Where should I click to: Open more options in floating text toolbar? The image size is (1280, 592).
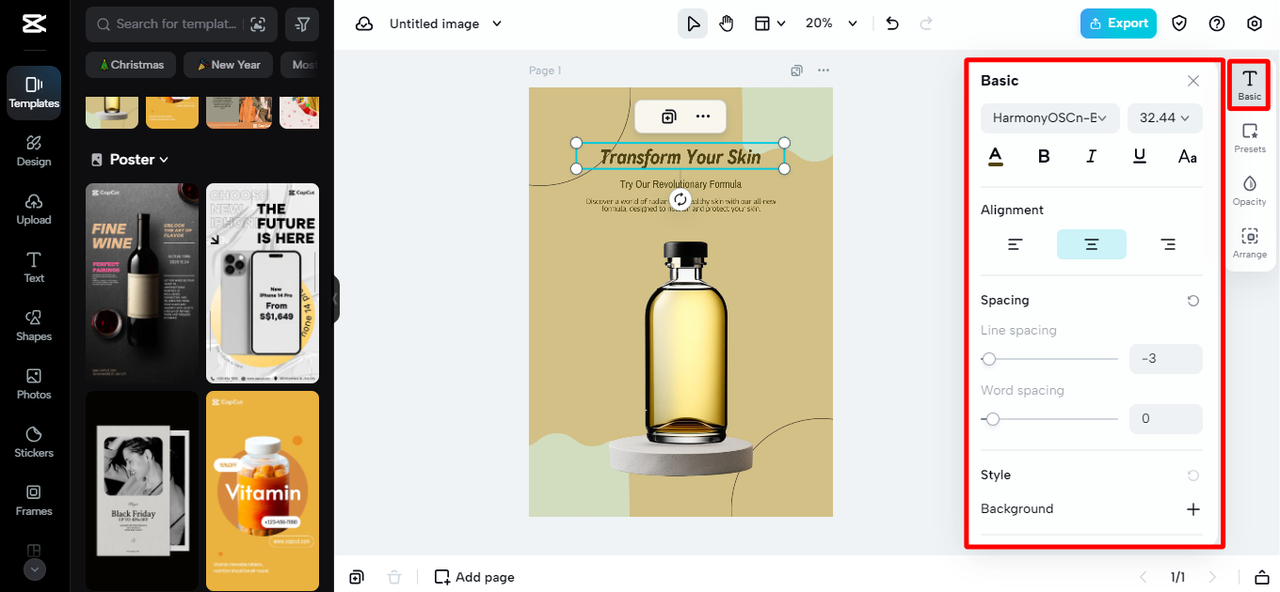click(x=703, y=117)
